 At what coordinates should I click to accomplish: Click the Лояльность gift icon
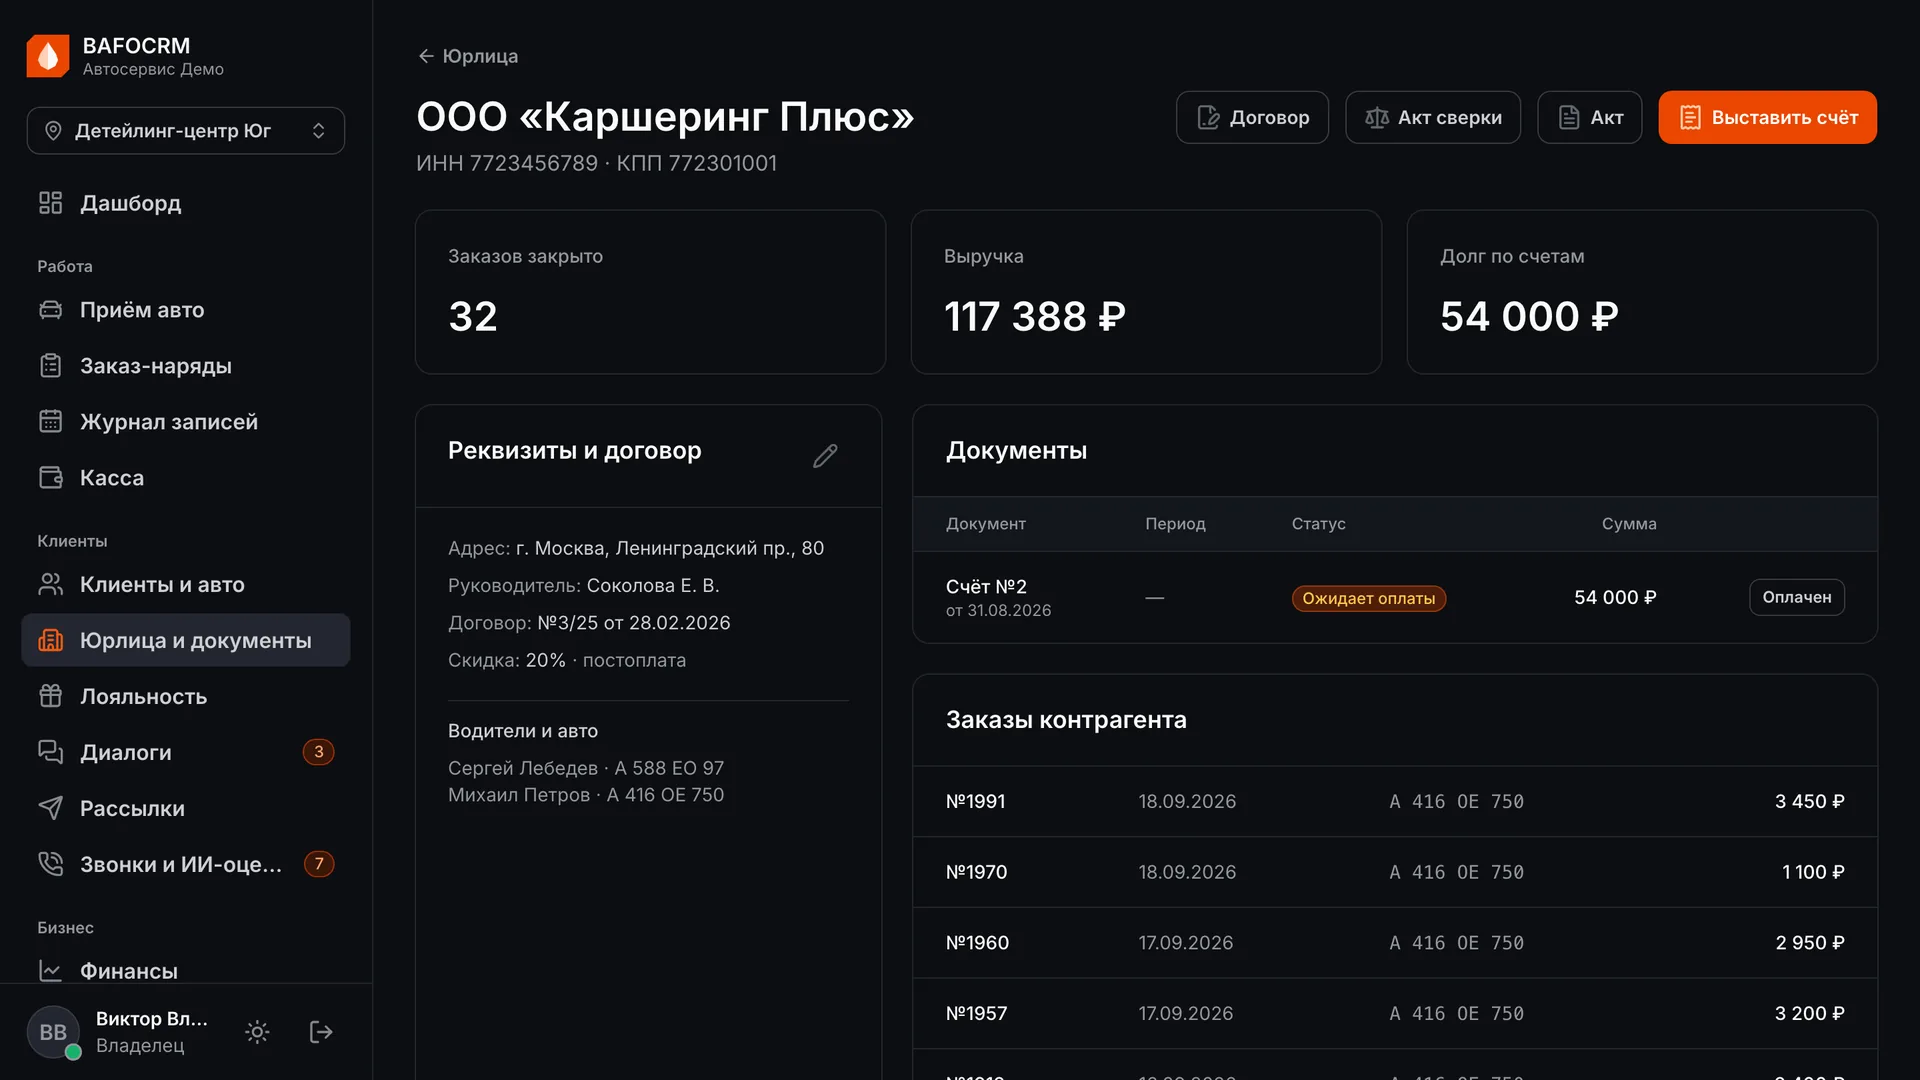point(51,696)
